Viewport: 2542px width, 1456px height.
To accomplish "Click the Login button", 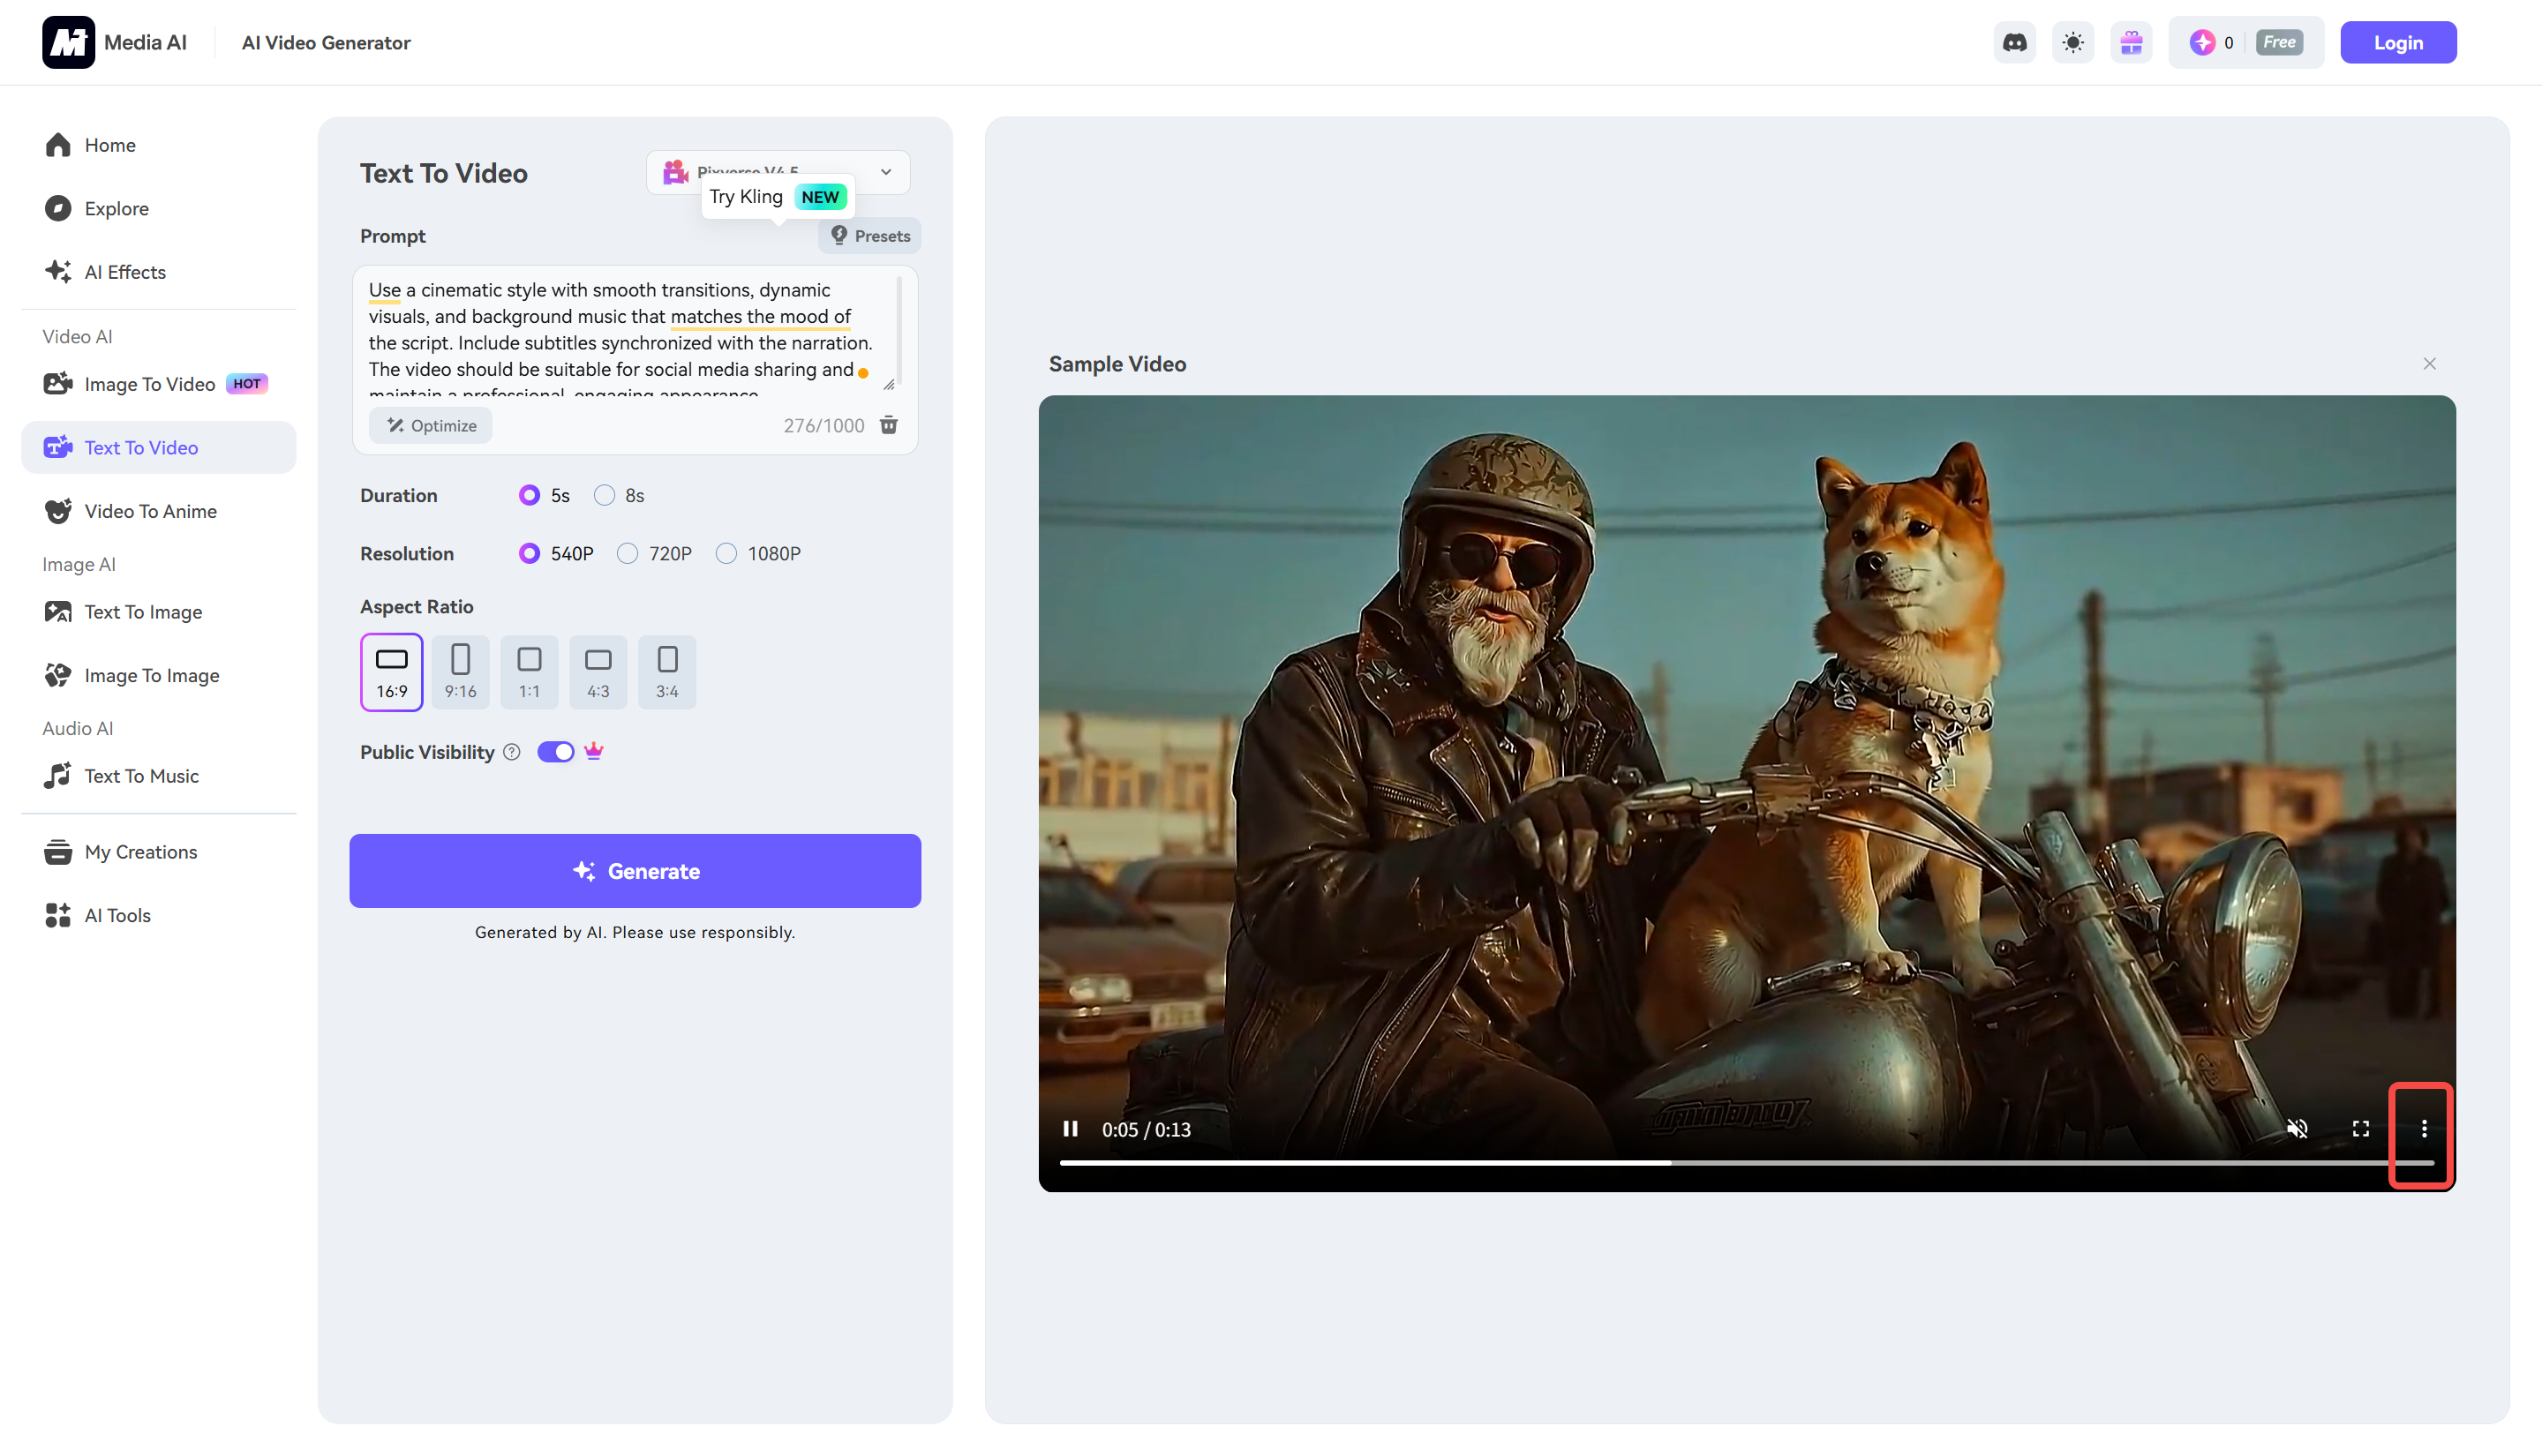I will 2397,42.
